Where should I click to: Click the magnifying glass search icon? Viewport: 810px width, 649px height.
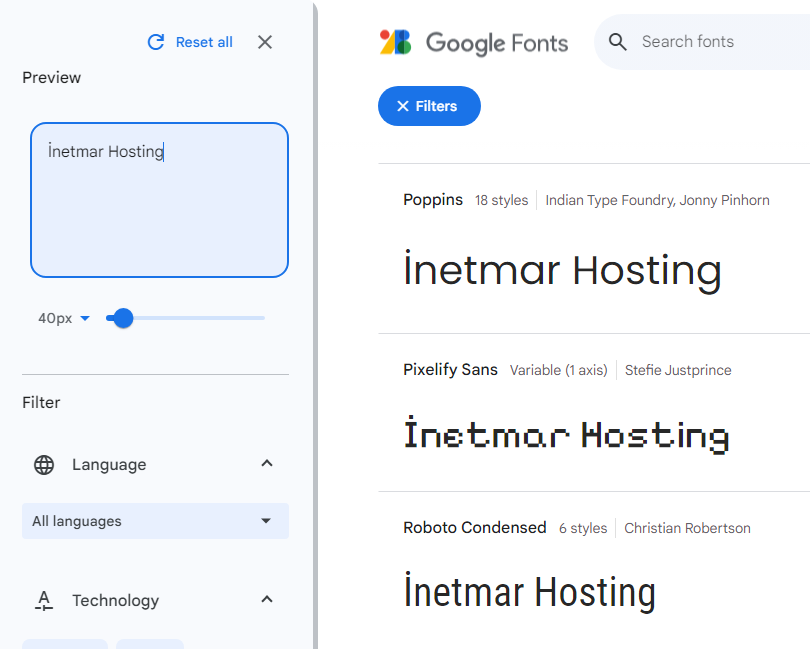[618, 42]
